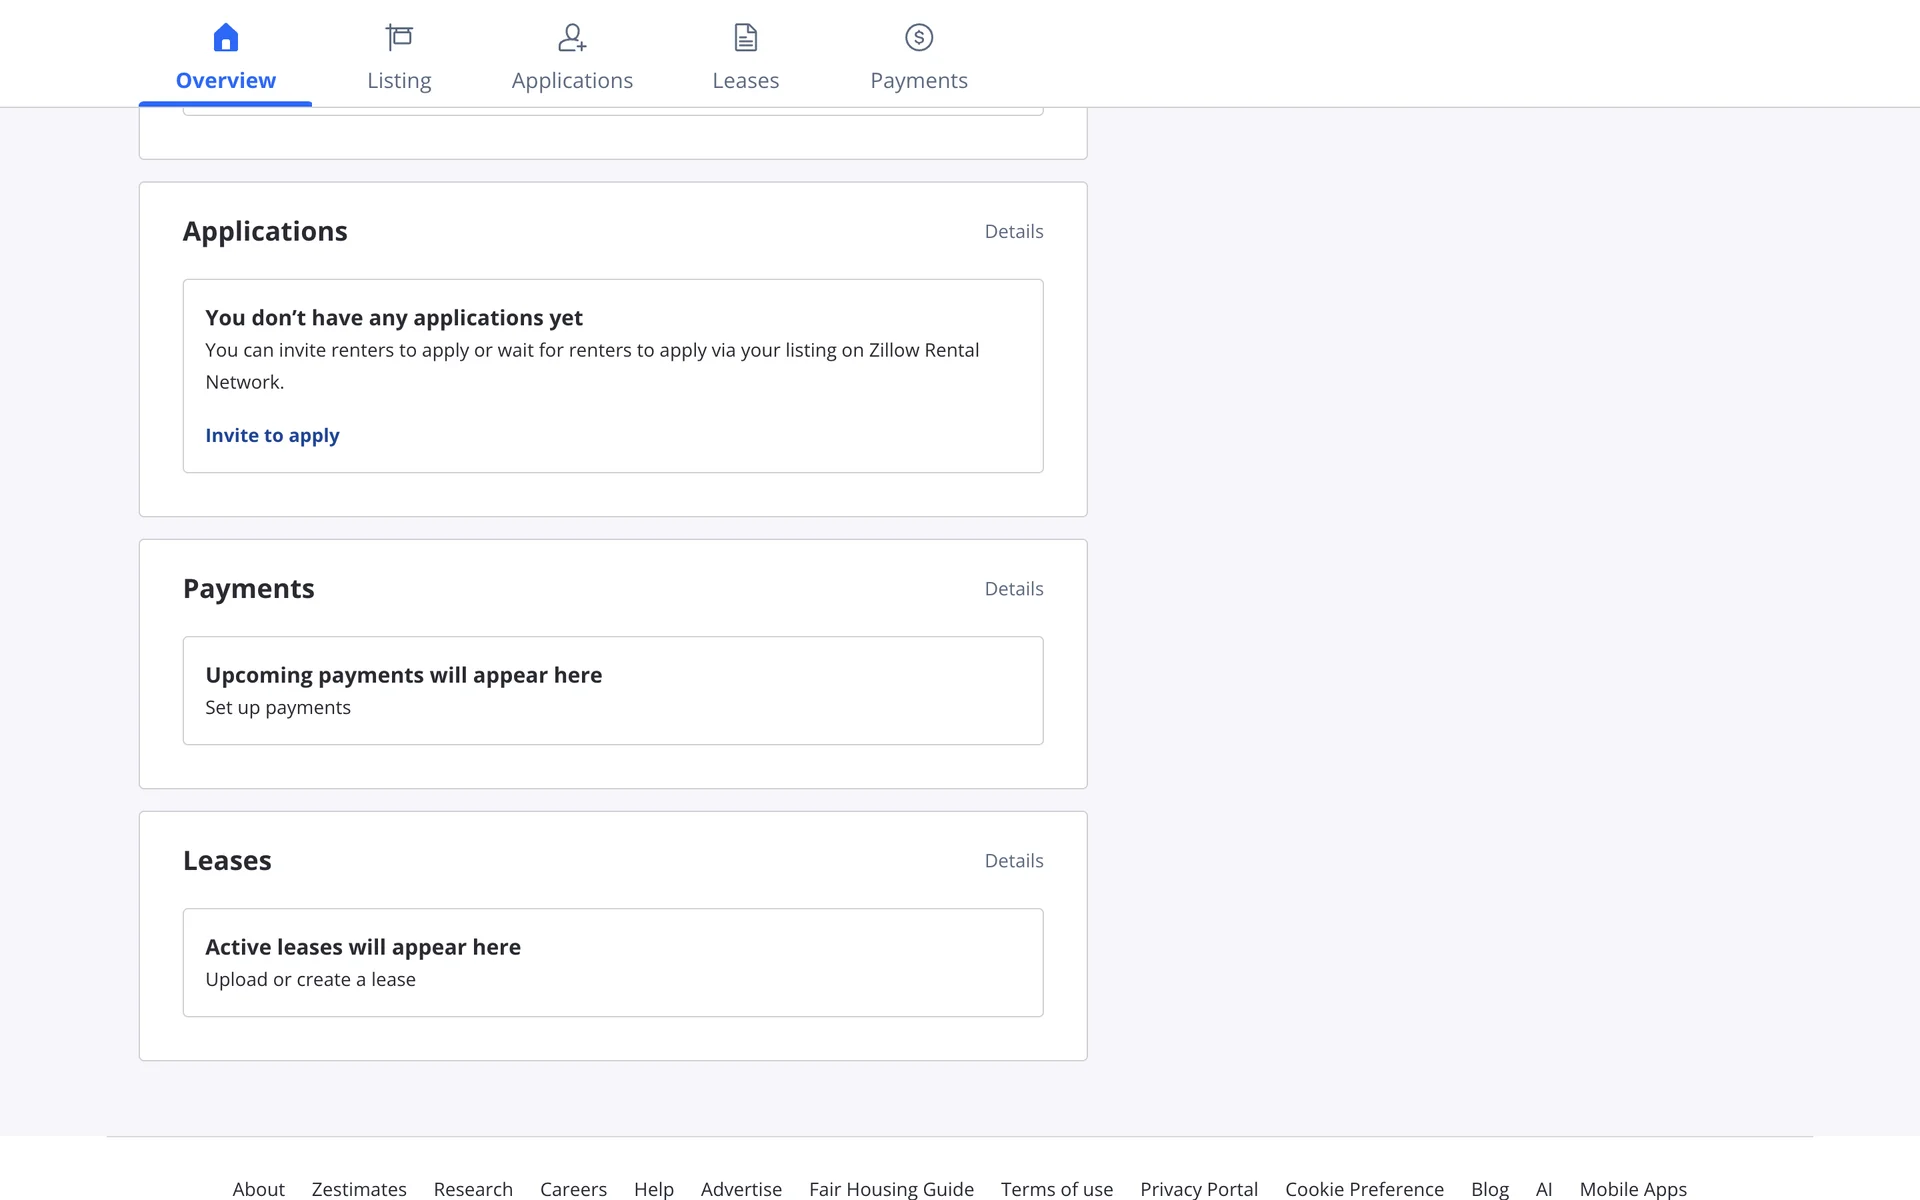
Task: Select the Payments tab label
Action: point(919,80)
